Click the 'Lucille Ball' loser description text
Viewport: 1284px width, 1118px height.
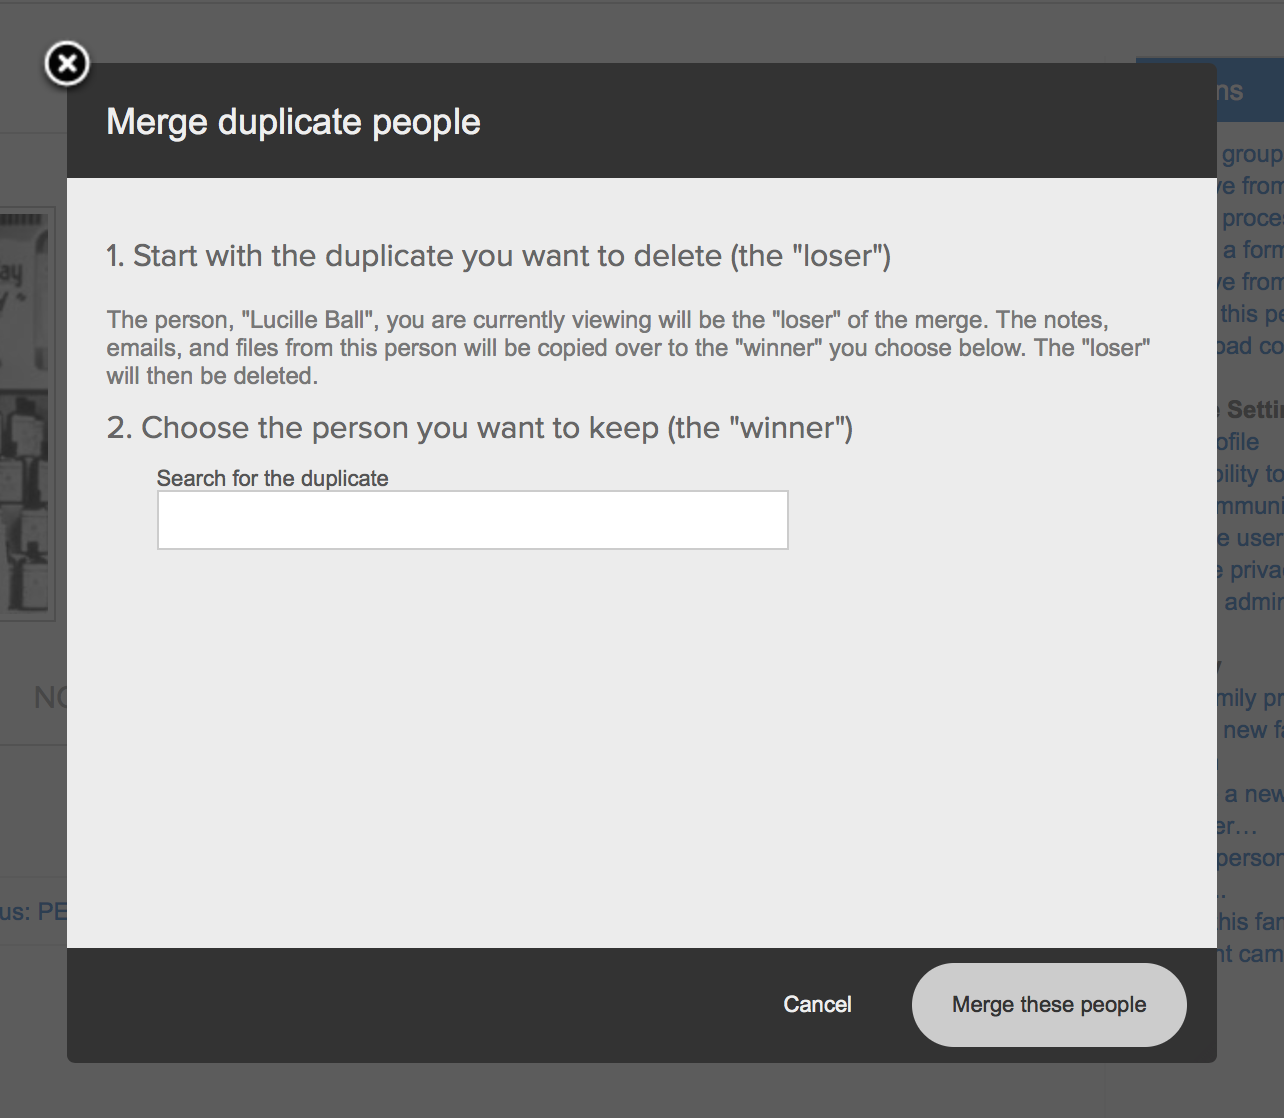pos(628,347)
